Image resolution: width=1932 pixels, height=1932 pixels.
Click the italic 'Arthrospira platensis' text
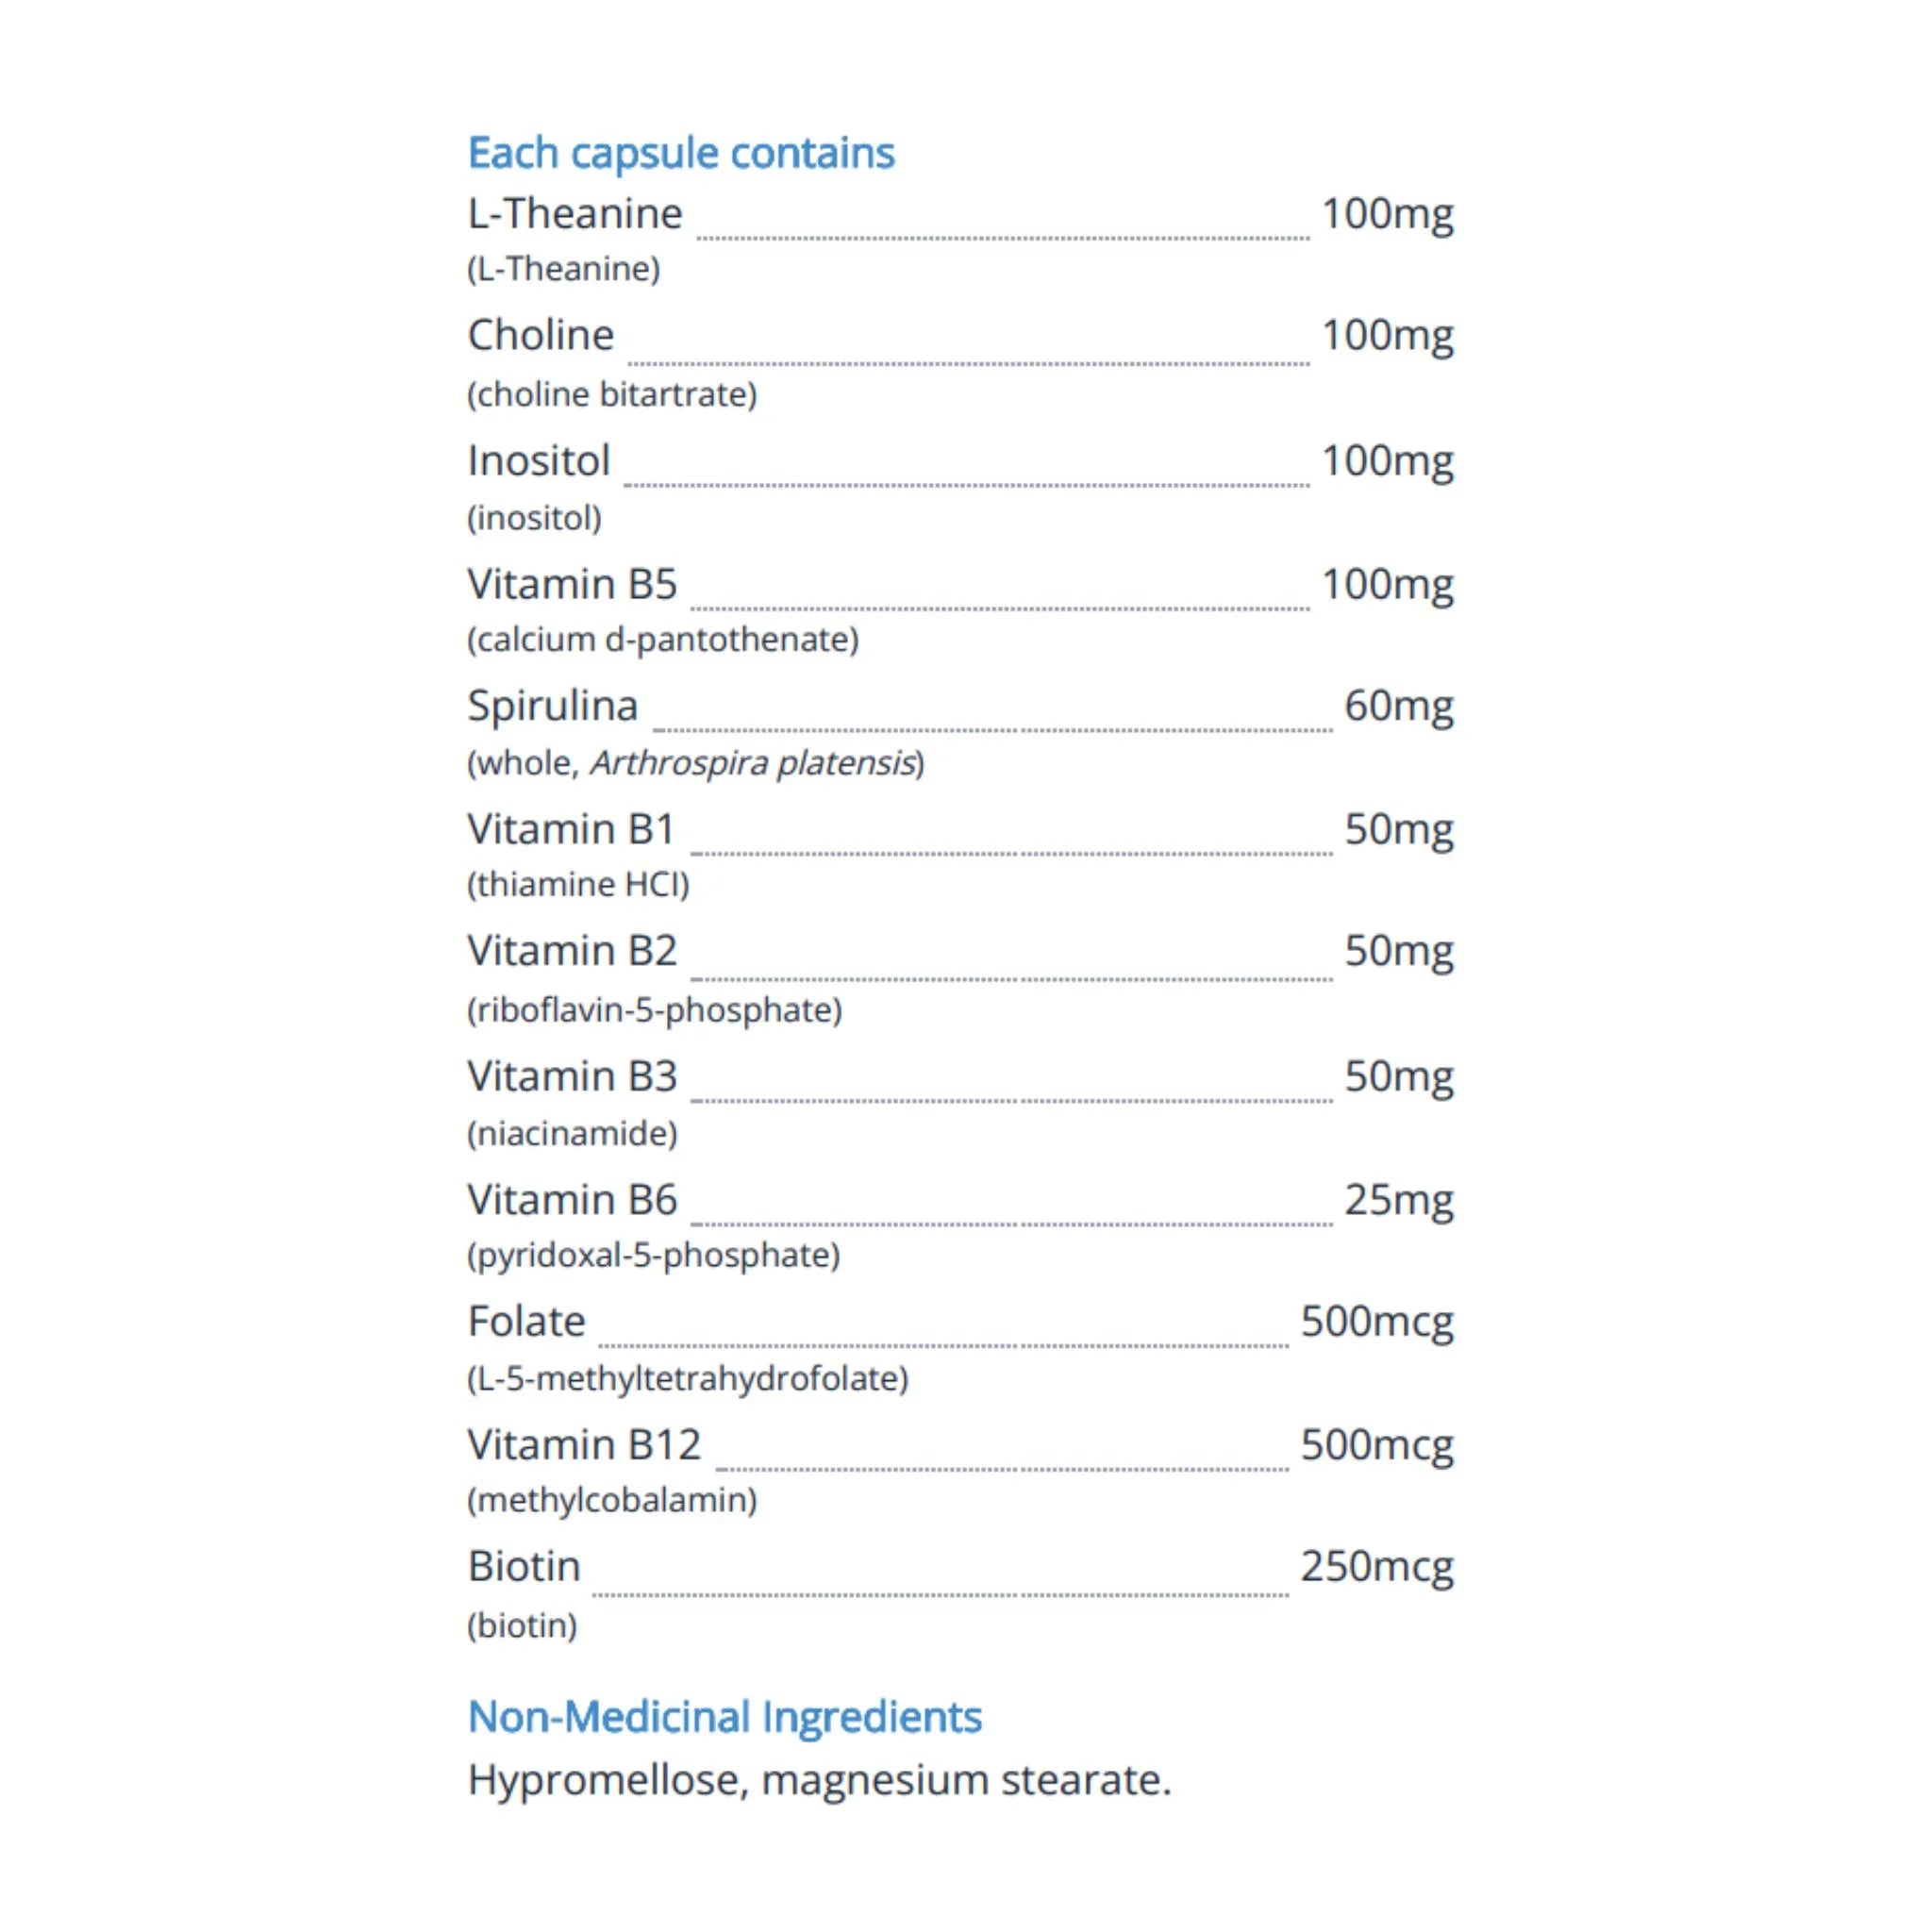point(753,763)
